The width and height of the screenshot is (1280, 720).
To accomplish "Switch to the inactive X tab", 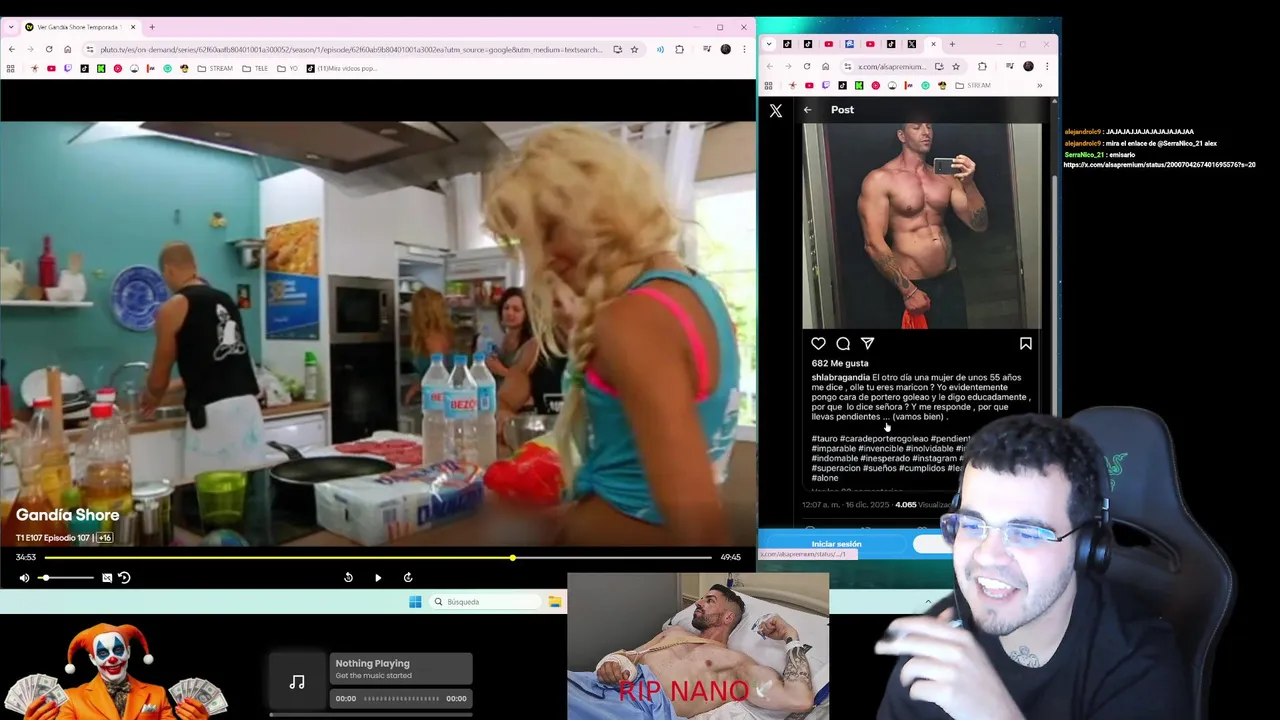I will coord(912,44).
